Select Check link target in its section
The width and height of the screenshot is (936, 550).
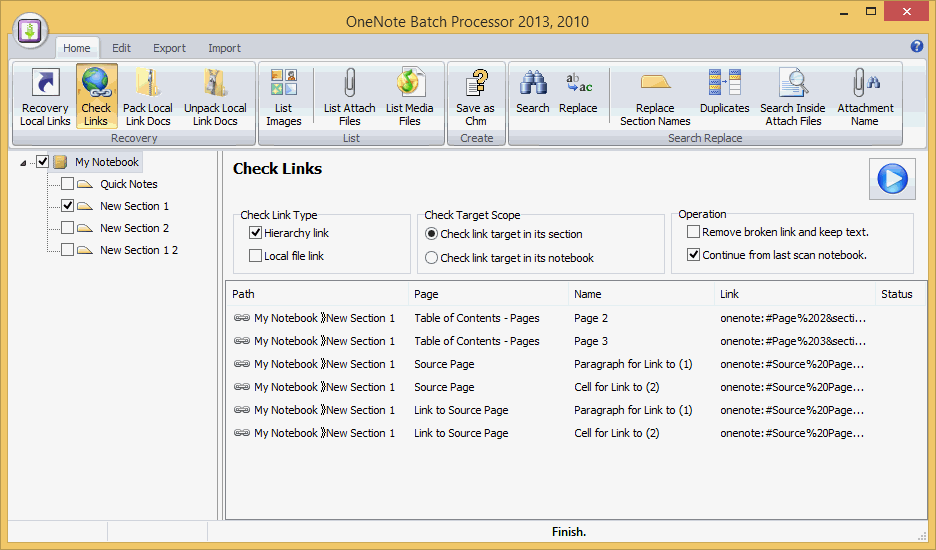(431, 234)
